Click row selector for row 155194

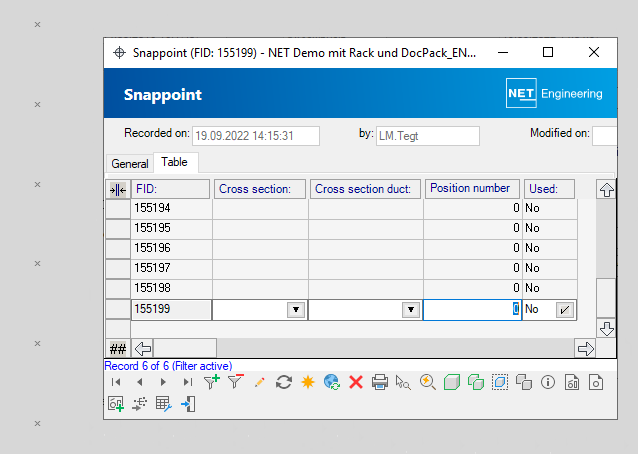[x=118, y=209]
